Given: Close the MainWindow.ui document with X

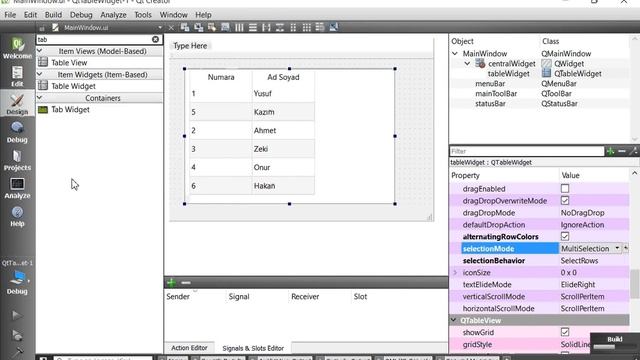Looking at the screenshot, I should pyautogui.click(x=171, y=28).
